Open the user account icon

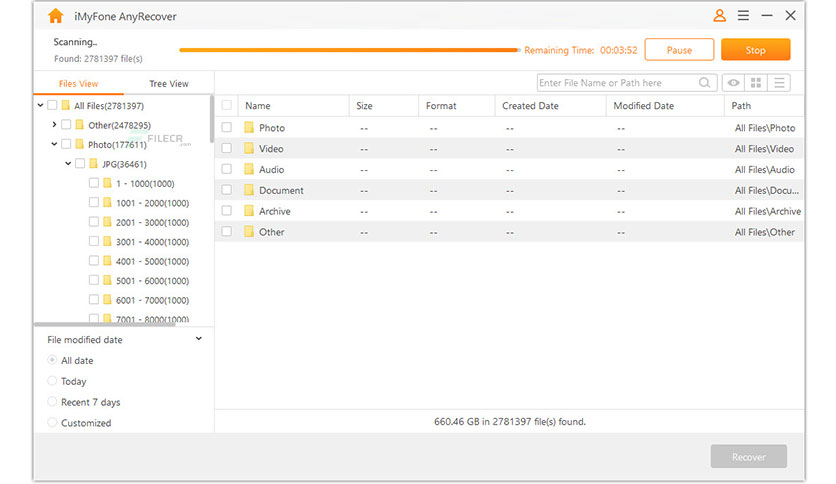point(720,16)
